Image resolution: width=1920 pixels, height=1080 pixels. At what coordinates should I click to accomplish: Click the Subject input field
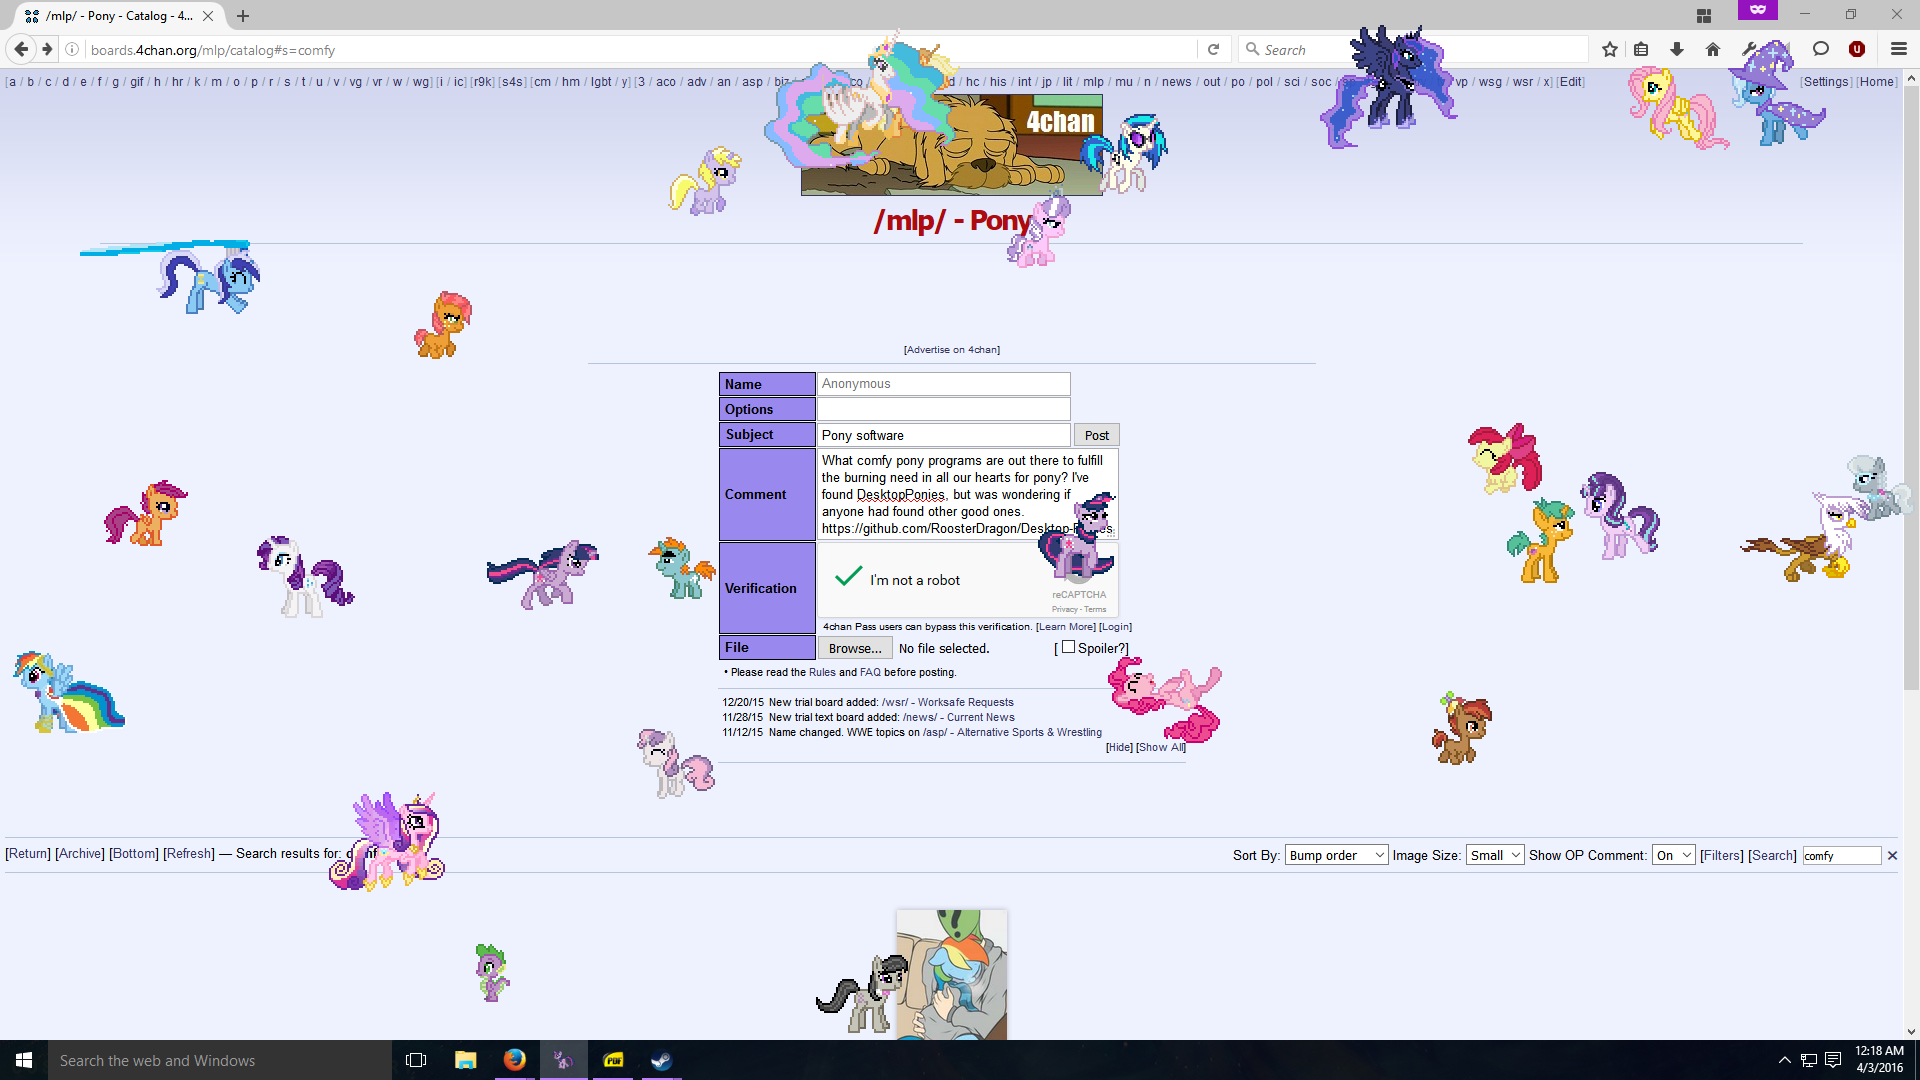[x=944, y=435]
